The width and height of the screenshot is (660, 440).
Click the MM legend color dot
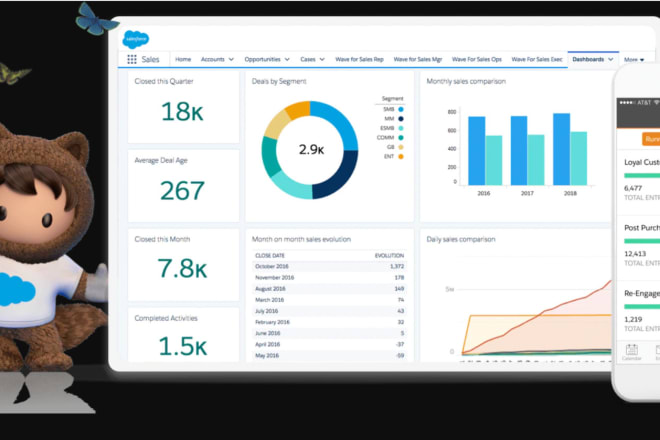[x=401, y=119]
